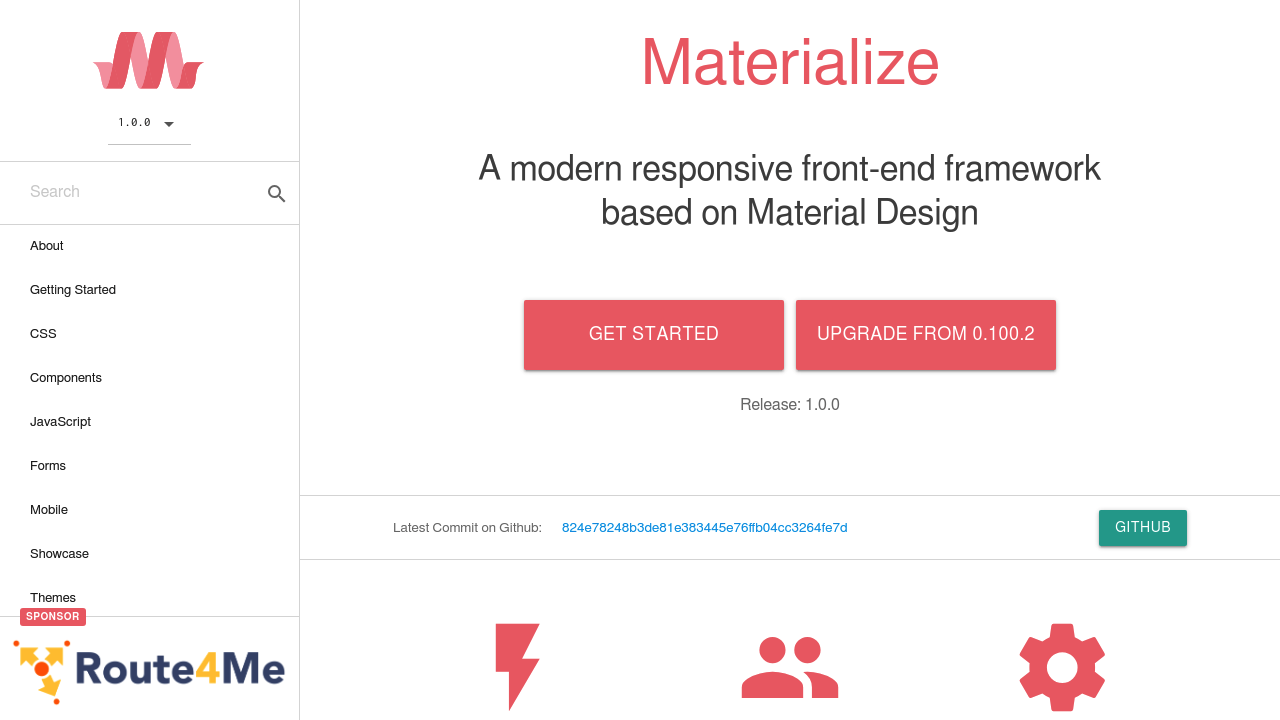Click the Materialize logo in the sidebar
Image resolution: width=1280 pixels, height=720 pixels.
(149, 61)
